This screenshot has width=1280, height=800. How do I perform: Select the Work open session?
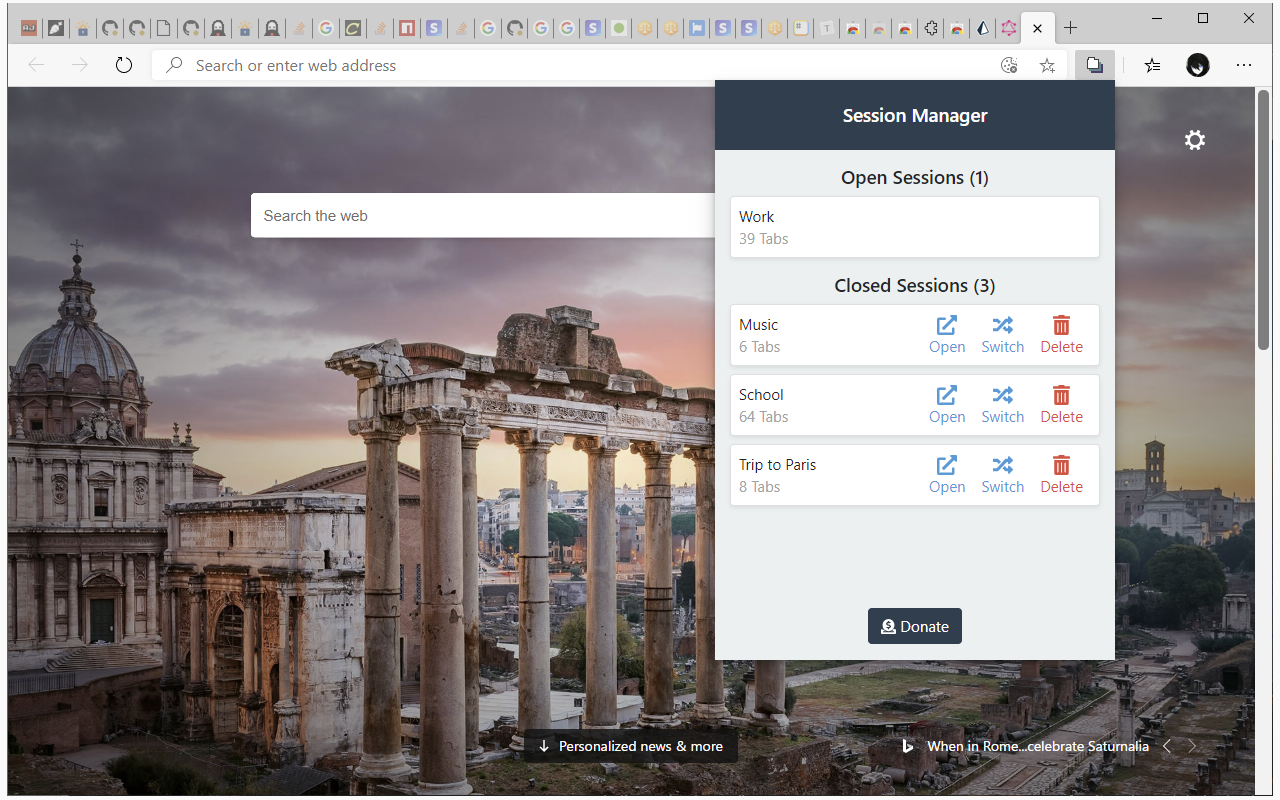coord(915,227)
